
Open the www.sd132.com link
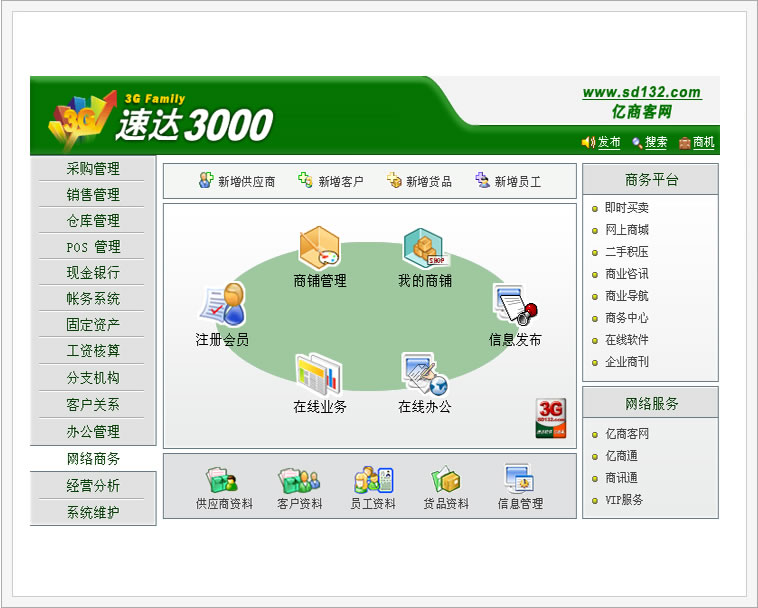(641, 92)
